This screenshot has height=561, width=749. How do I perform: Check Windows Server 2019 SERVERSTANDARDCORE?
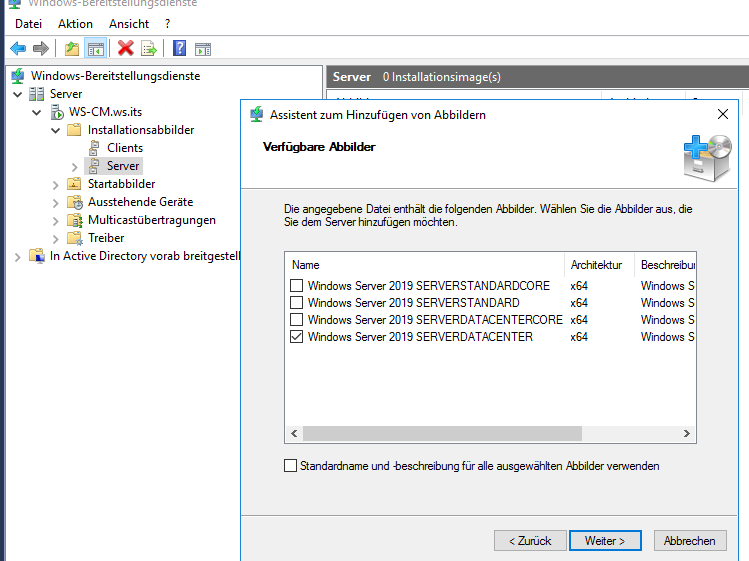pyautogui.click(x=297, y=285)
